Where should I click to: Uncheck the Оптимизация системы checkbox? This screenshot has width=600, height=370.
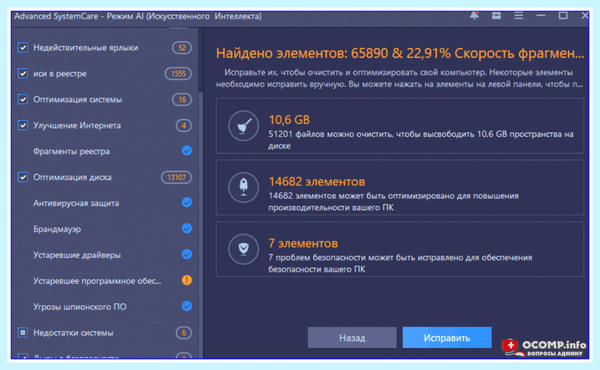pyautogui.click(x=23, y=99)
